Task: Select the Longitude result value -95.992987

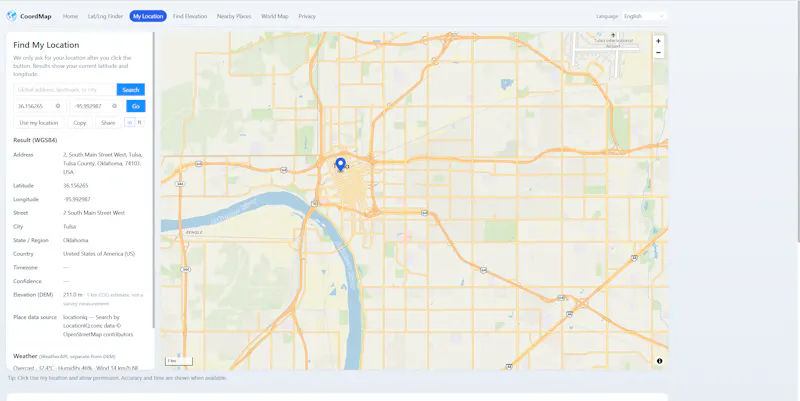Action: [x=77, y=199]
